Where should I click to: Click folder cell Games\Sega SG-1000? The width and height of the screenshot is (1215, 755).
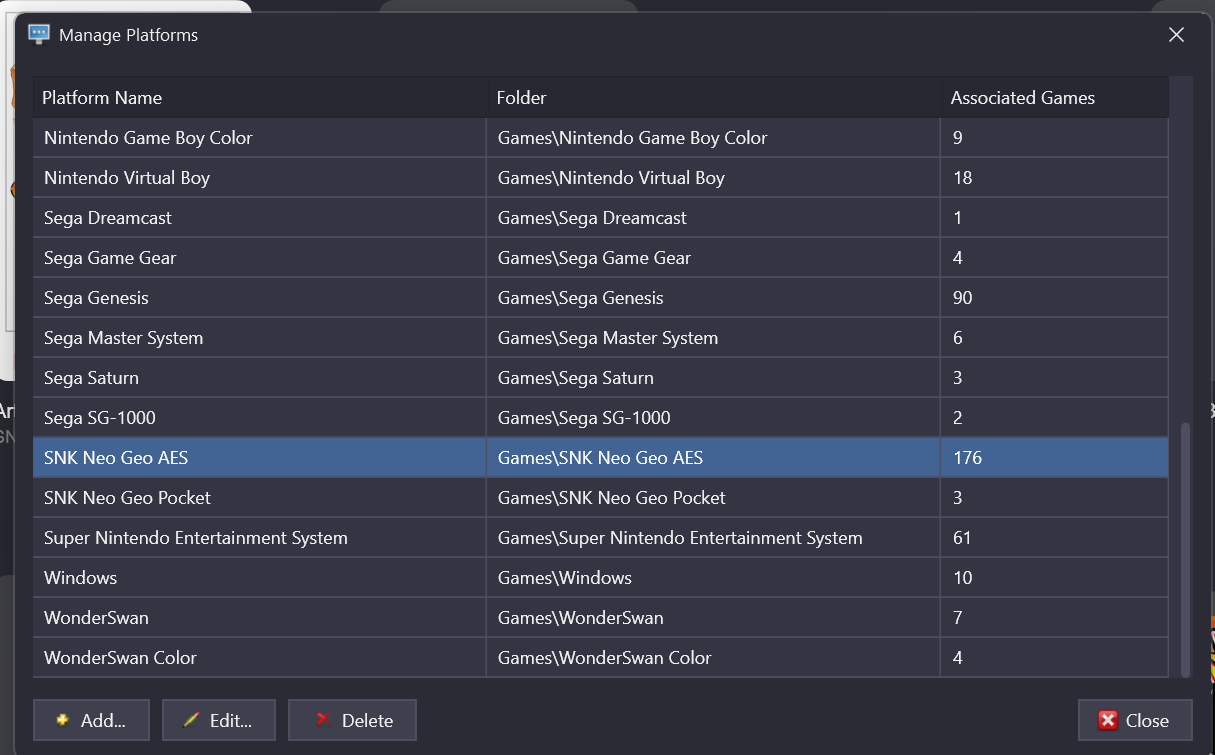point(714,418)
